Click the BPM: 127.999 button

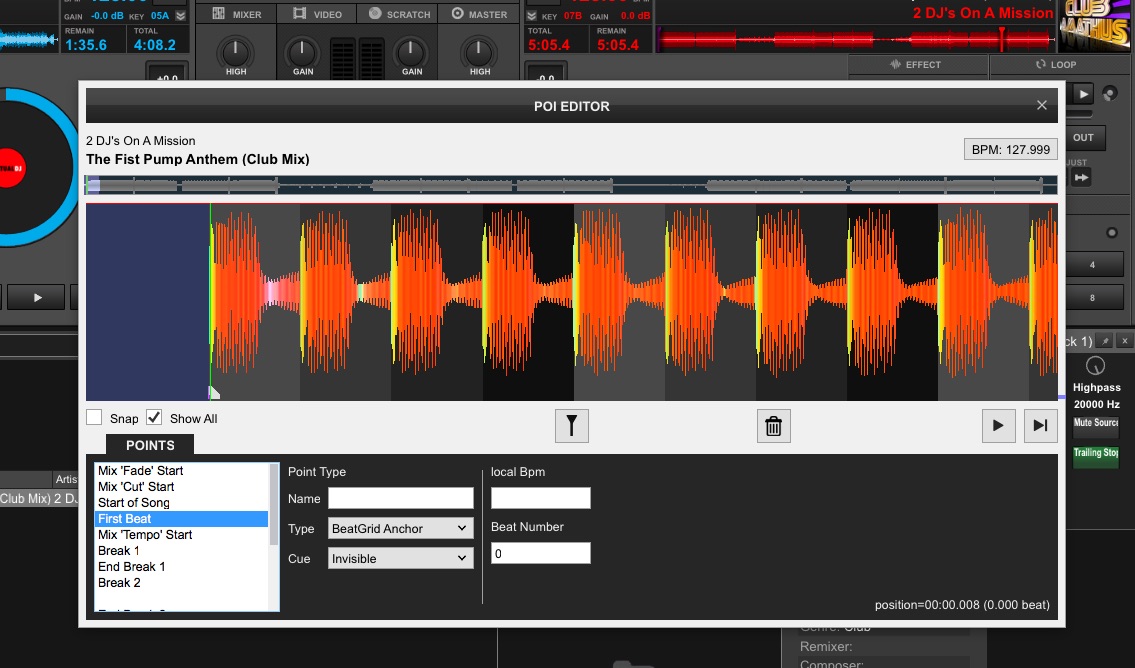(x=1010, y=149)
